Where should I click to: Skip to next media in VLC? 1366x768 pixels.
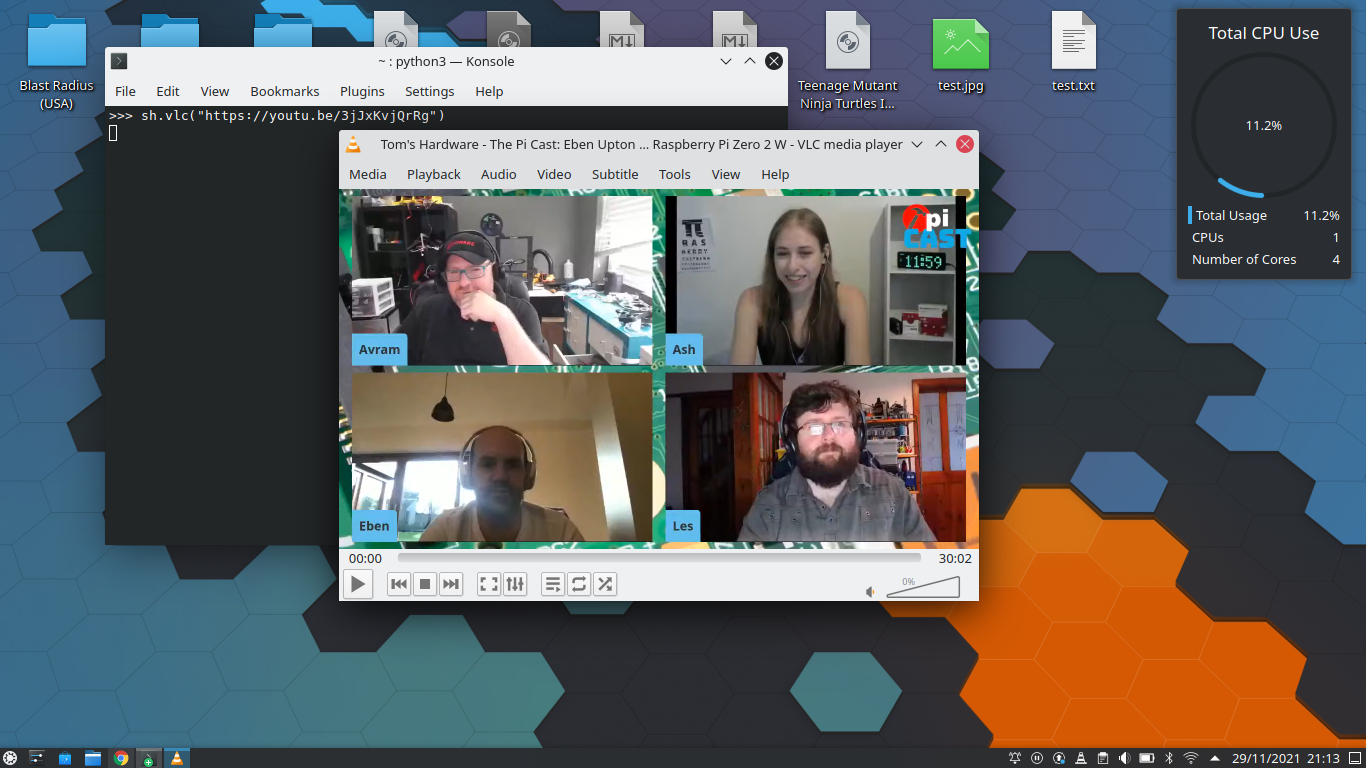point(451,584)
